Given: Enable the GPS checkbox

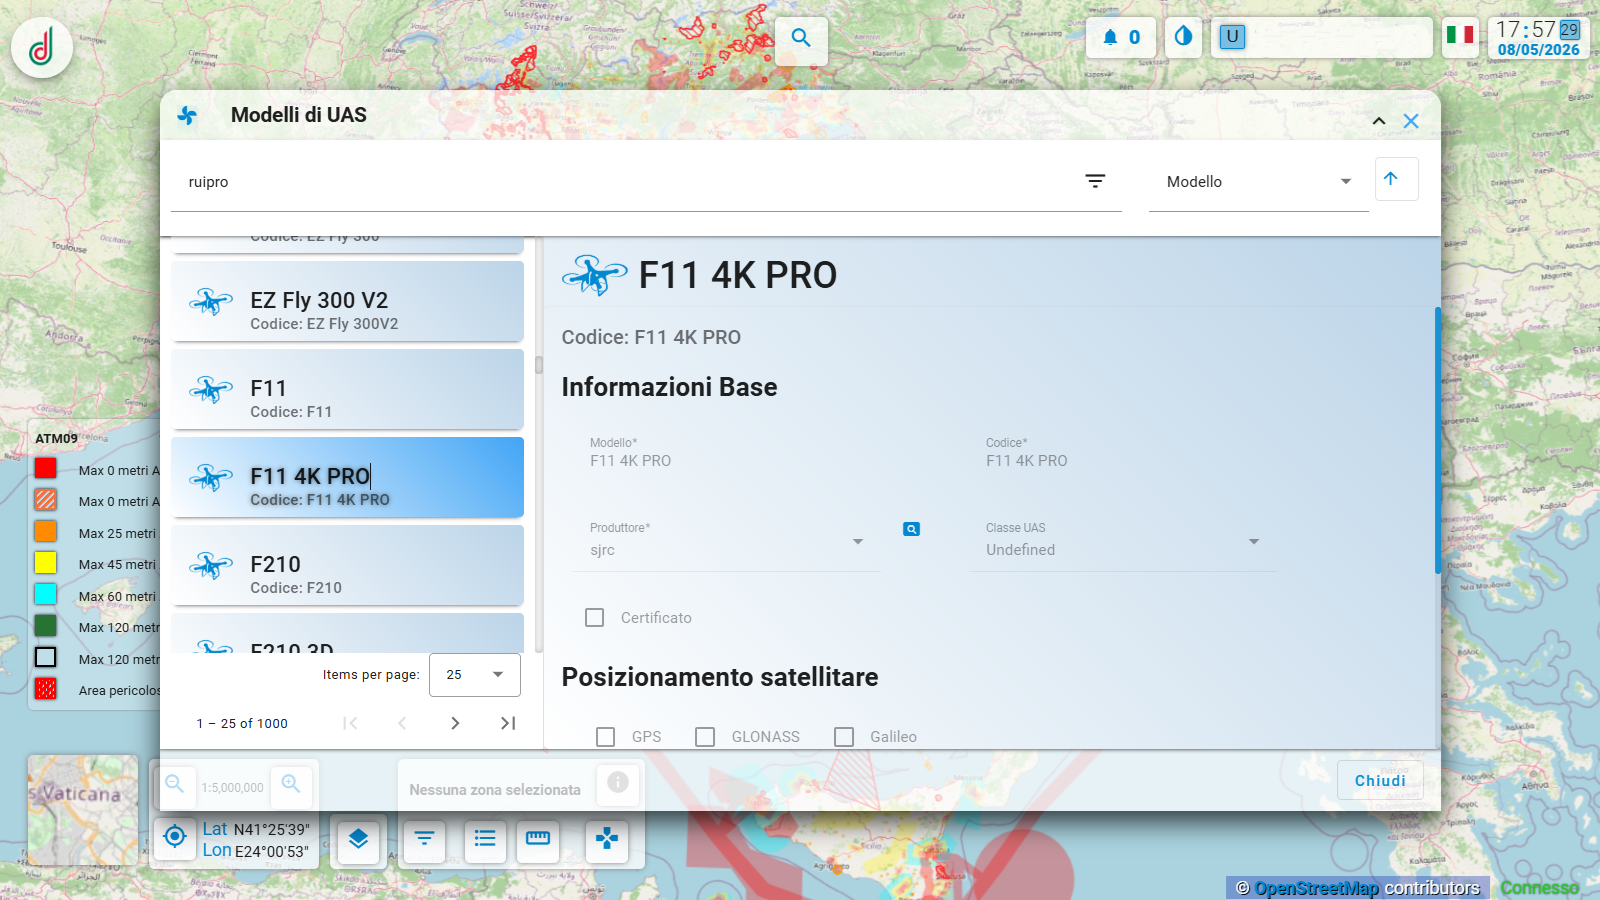Looking at the screenshot, I should [x=605, y=737].
